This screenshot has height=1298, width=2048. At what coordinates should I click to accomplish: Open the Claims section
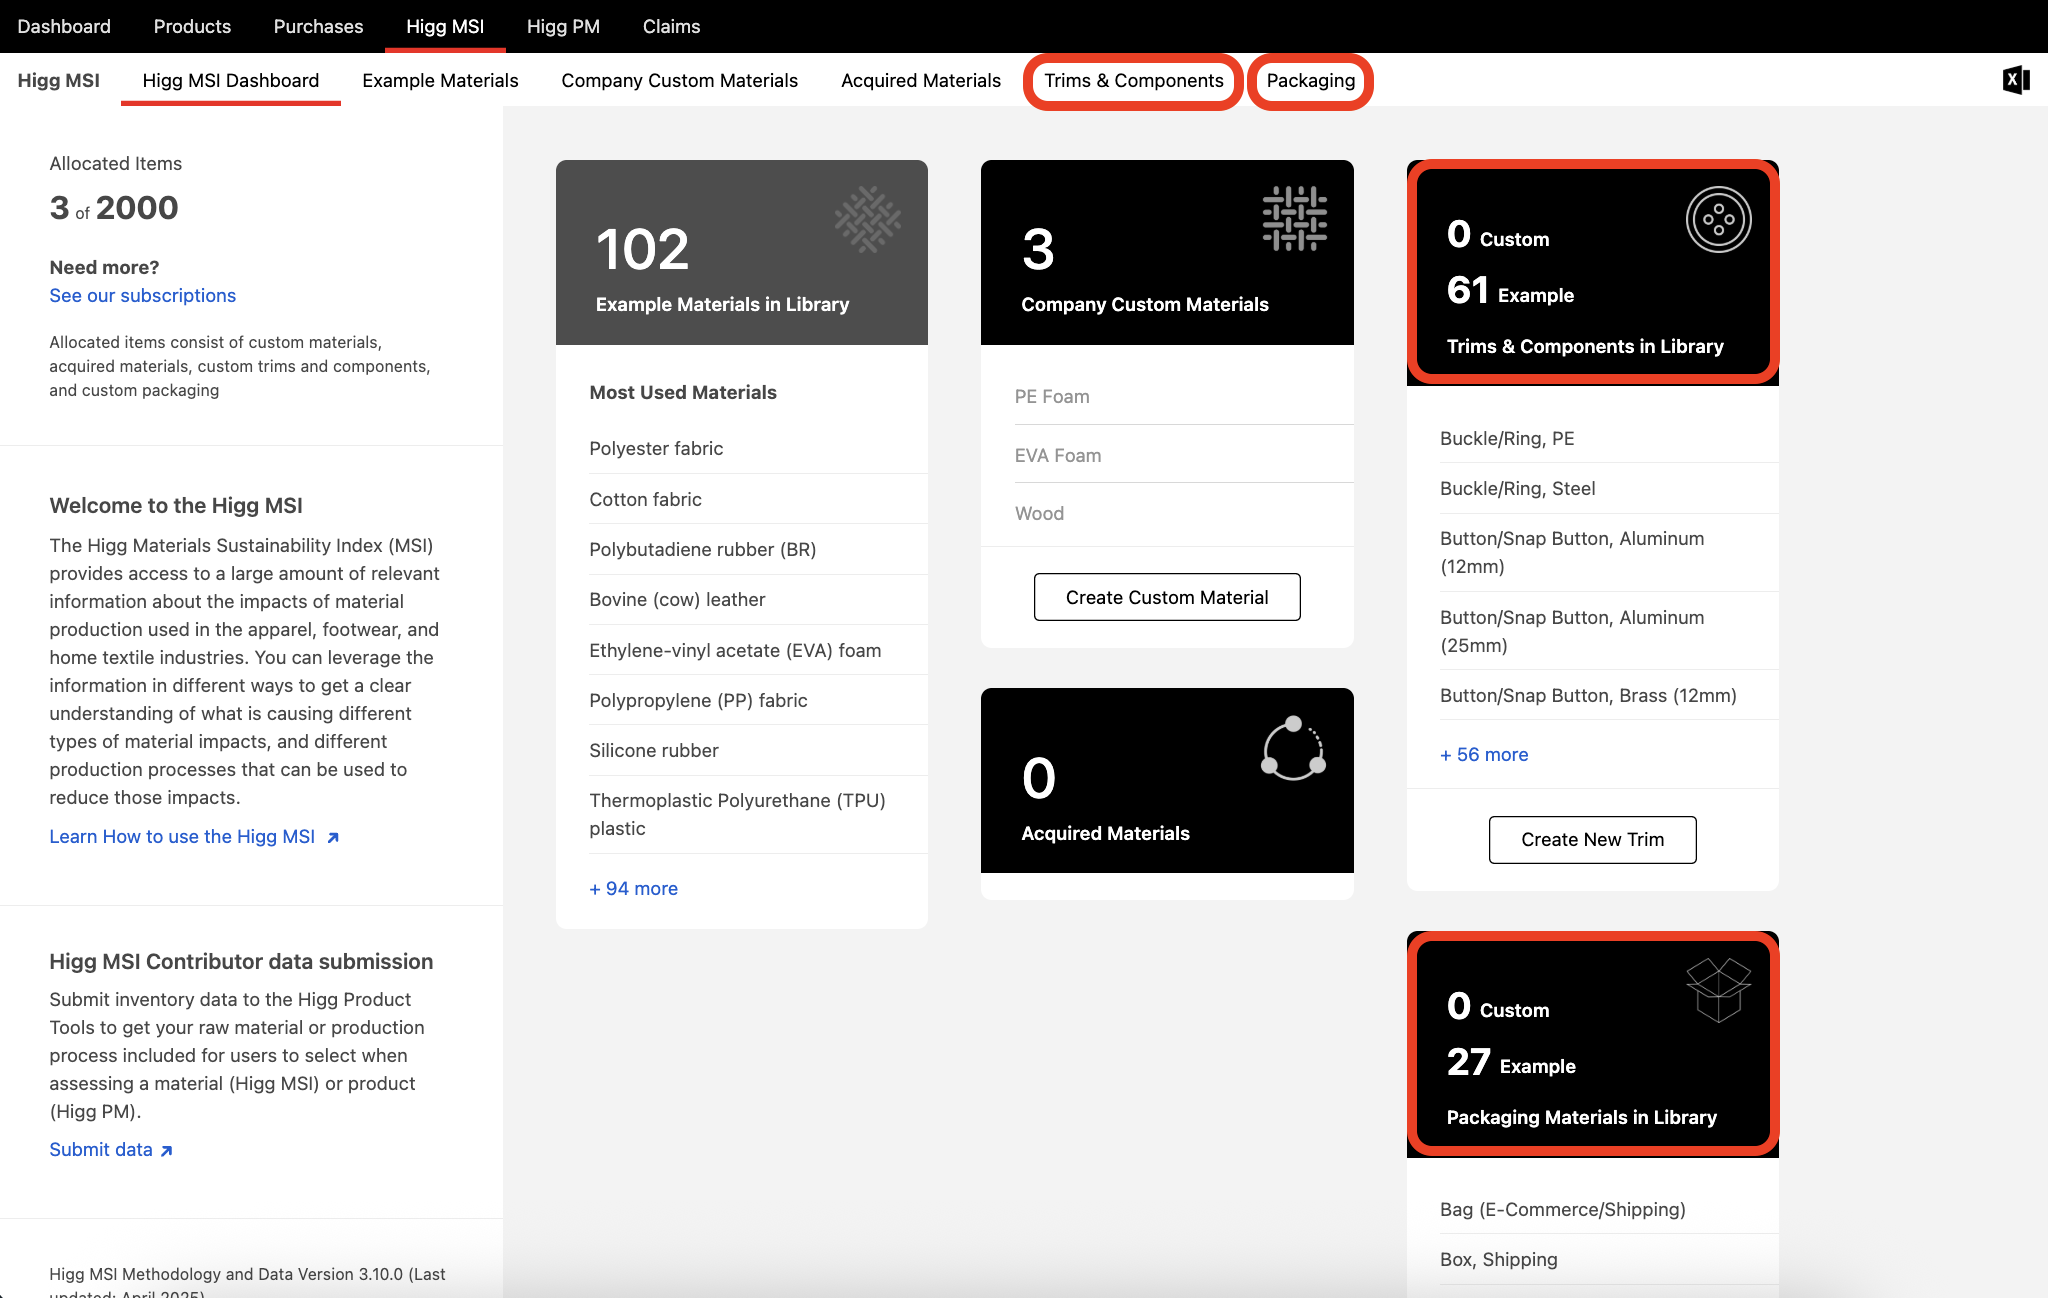tap(671, 26)
